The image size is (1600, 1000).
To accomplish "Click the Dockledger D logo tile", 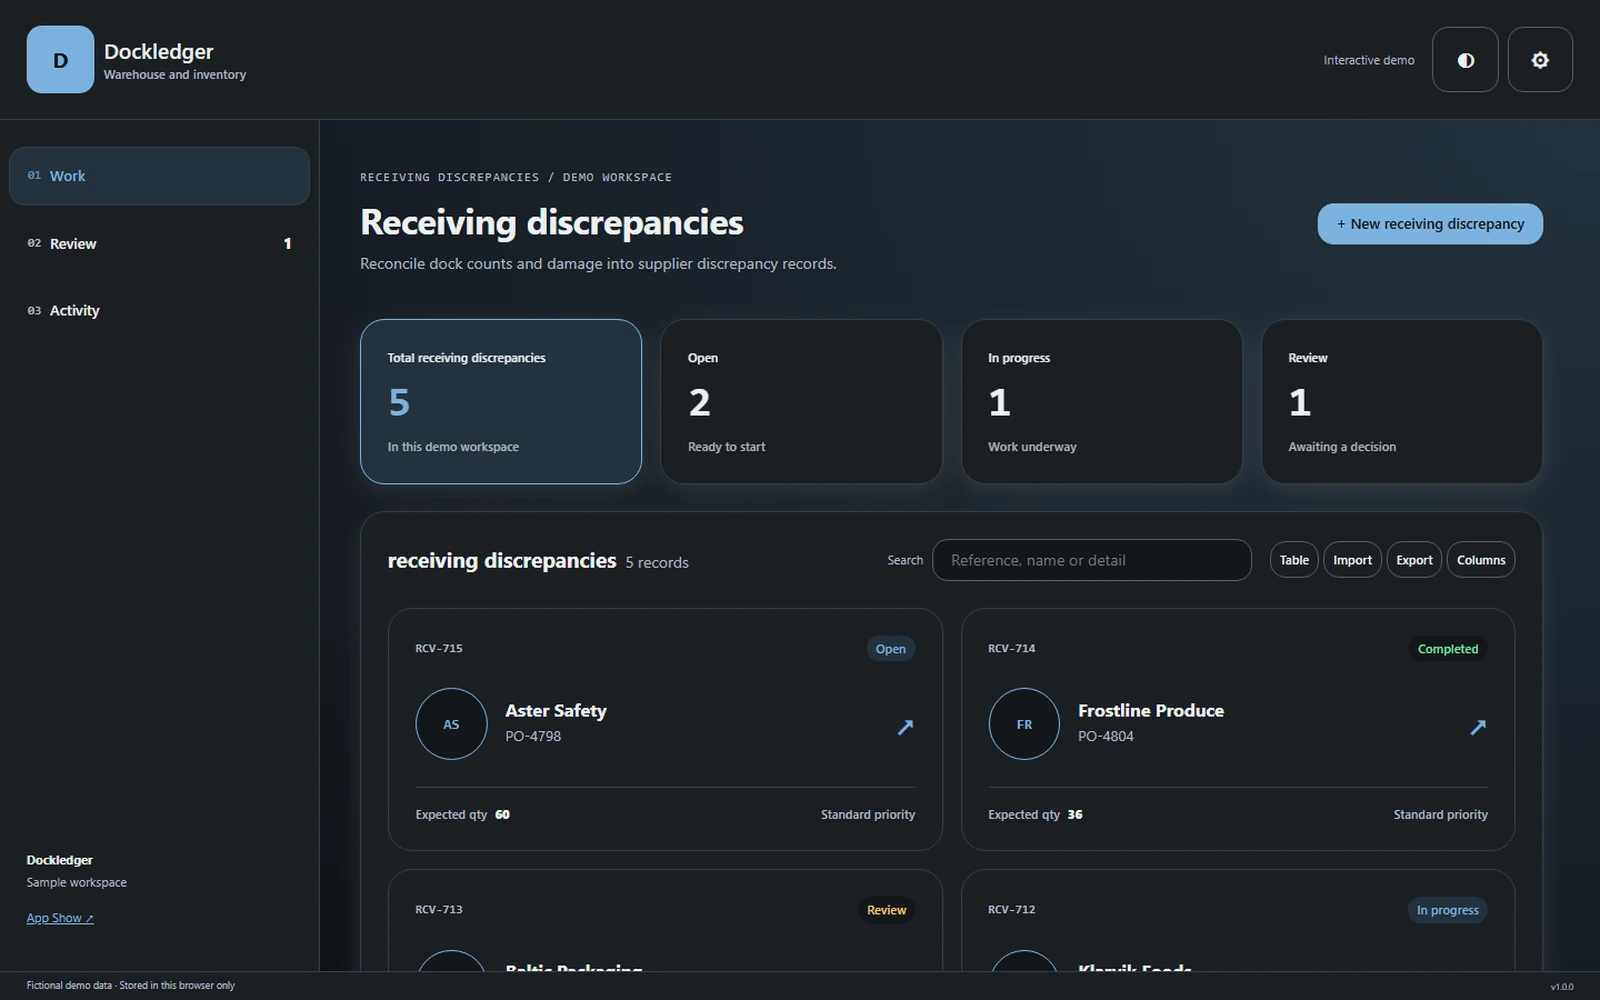I will [60, 60].
